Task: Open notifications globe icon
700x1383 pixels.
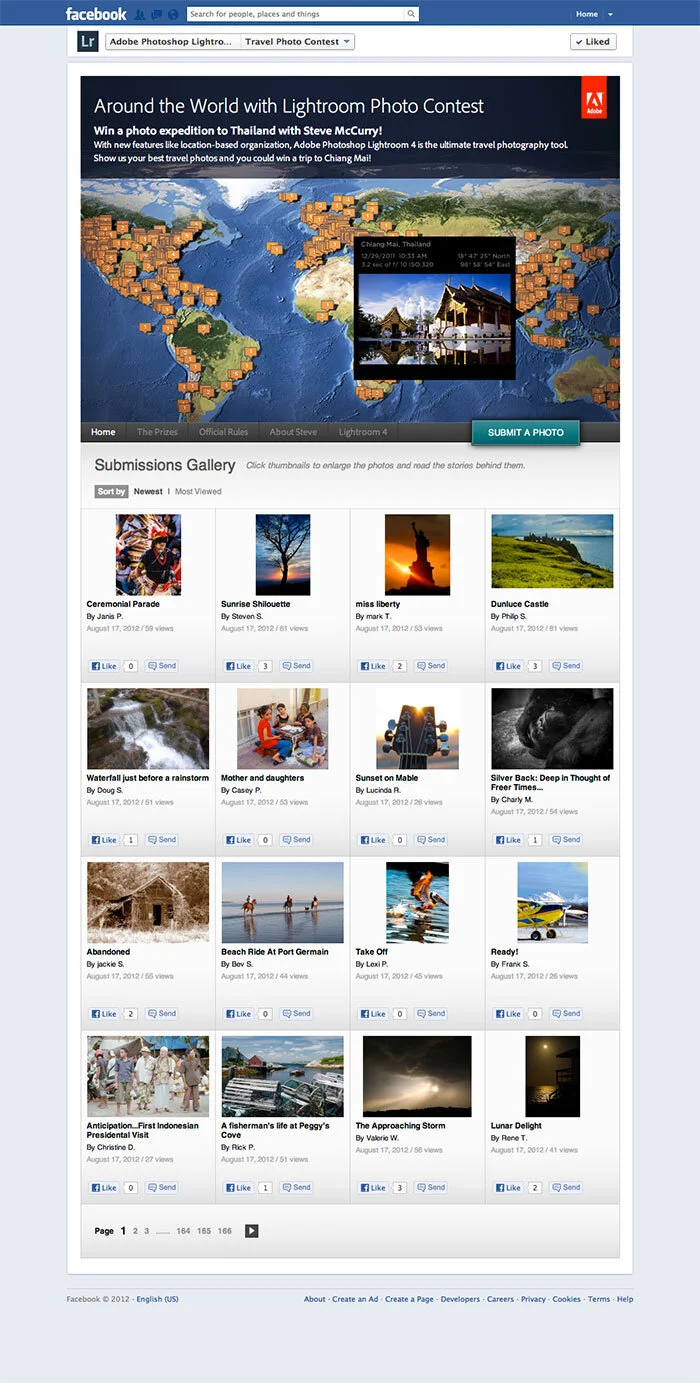Action: click(173, 14)
